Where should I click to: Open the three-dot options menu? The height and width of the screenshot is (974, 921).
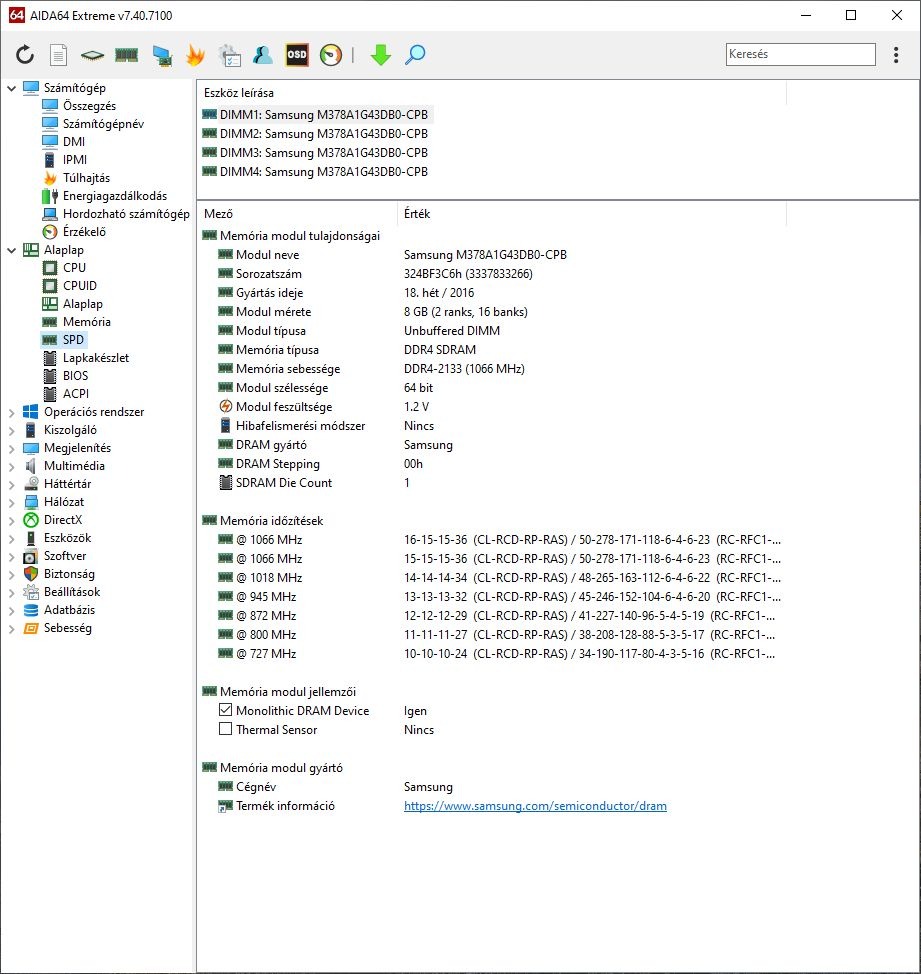click(896, 55)
